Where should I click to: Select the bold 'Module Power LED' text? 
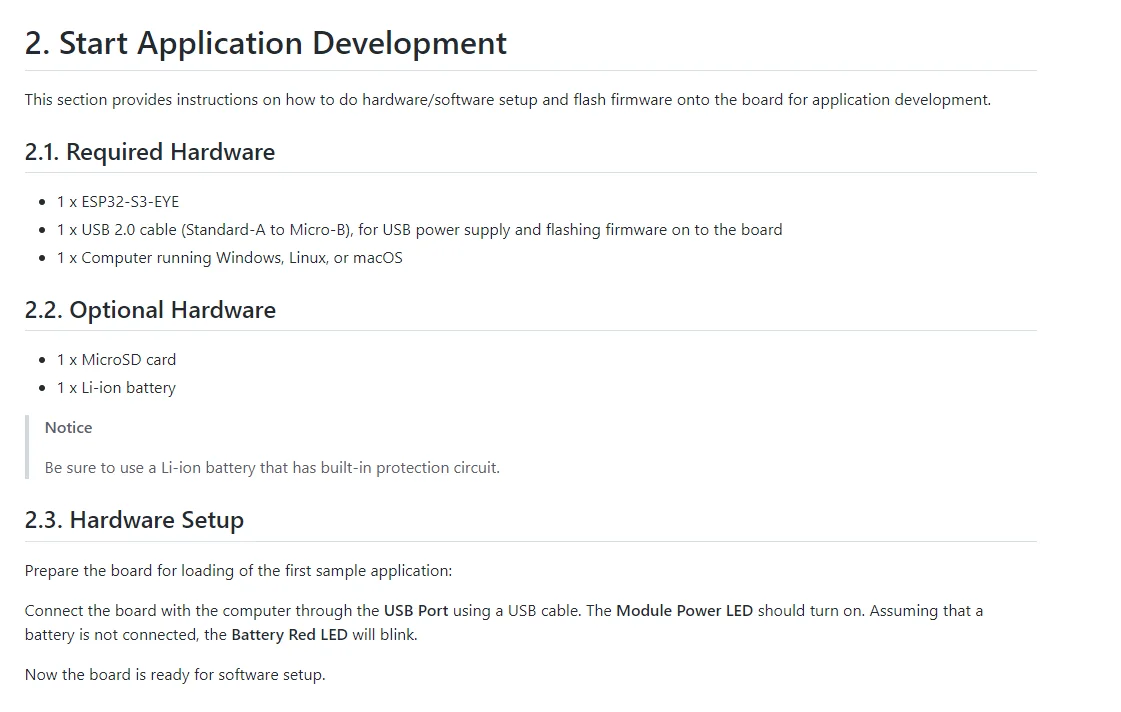684,610
